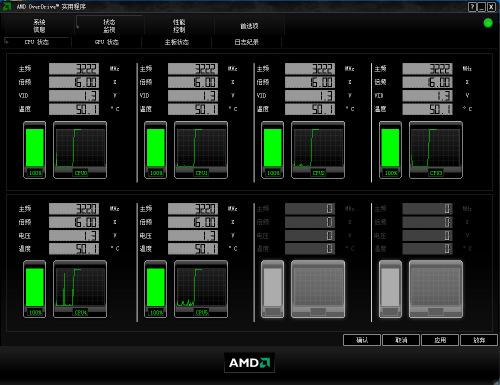Open the 日志纪录 log sub-tab
500x385 pixels.
click(x=247, y=42)
